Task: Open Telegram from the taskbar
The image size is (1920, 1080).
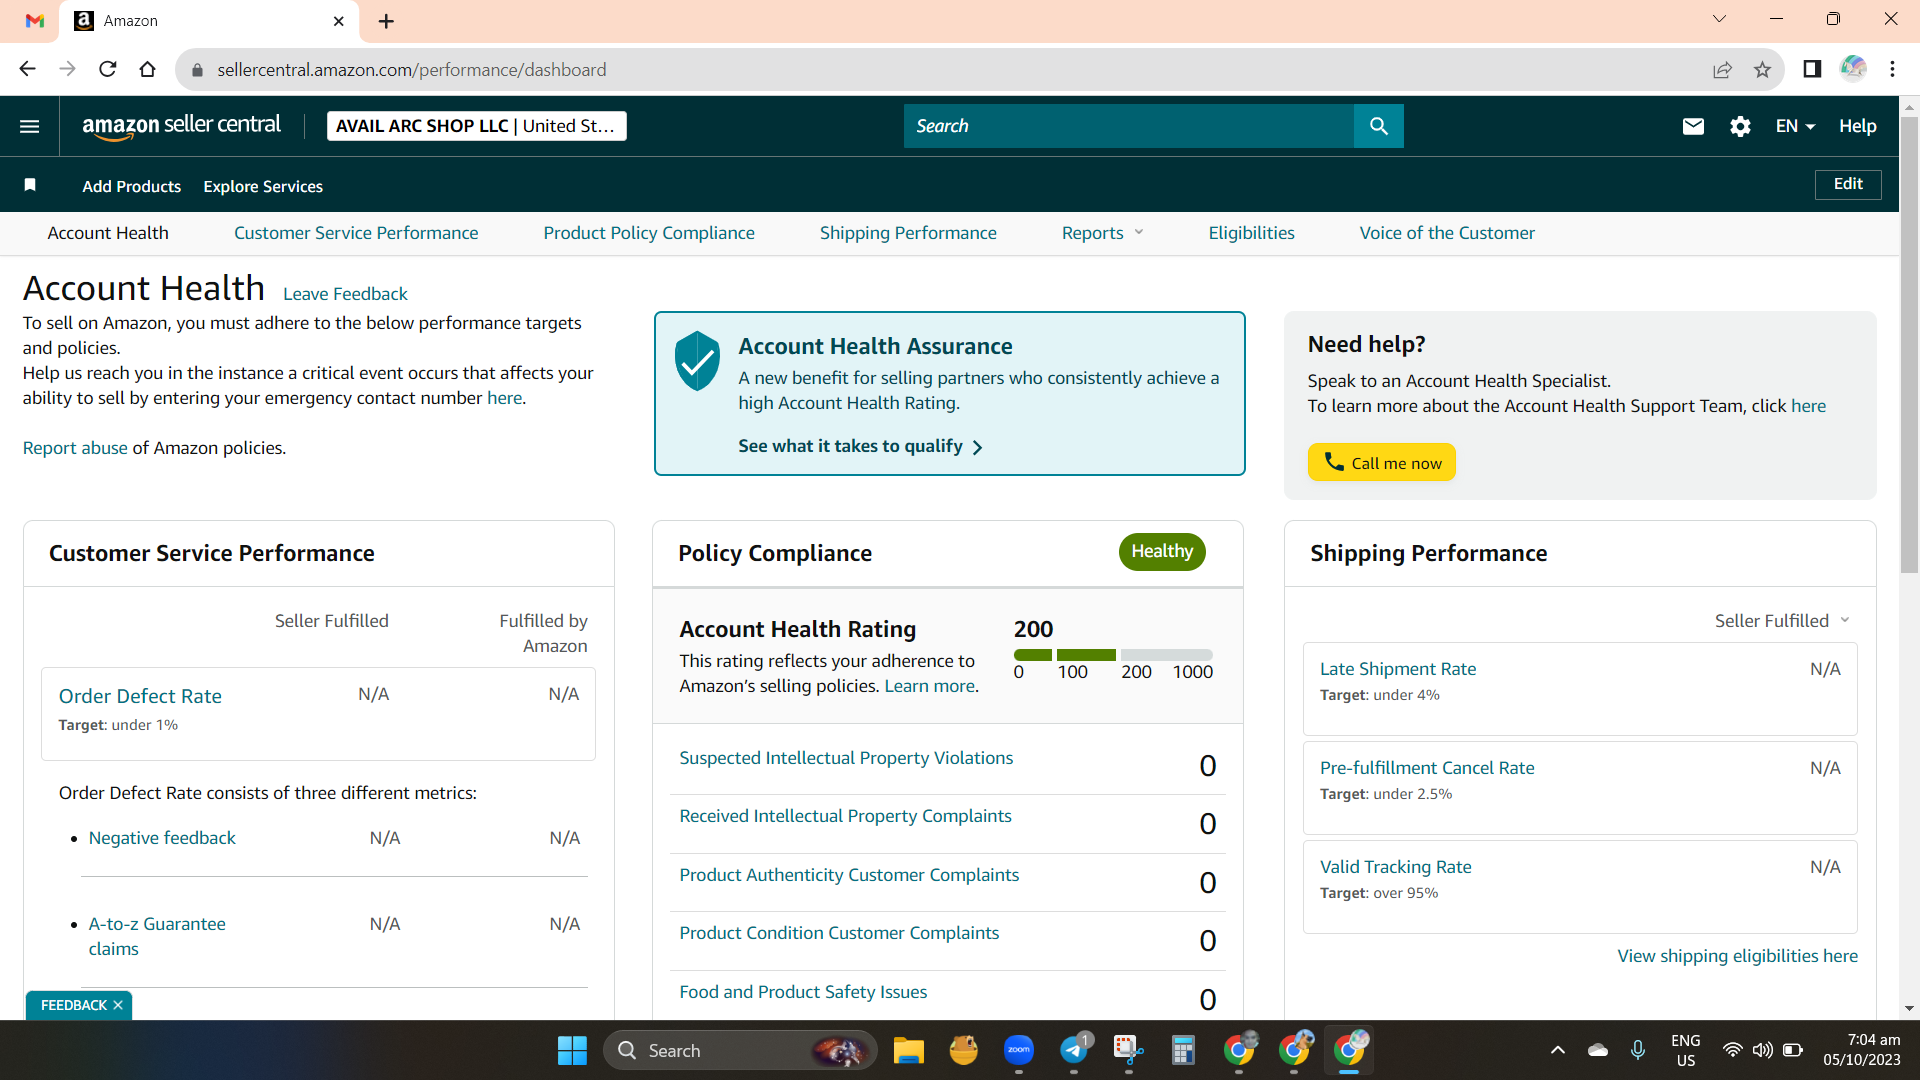Action: point(1074,1050)
